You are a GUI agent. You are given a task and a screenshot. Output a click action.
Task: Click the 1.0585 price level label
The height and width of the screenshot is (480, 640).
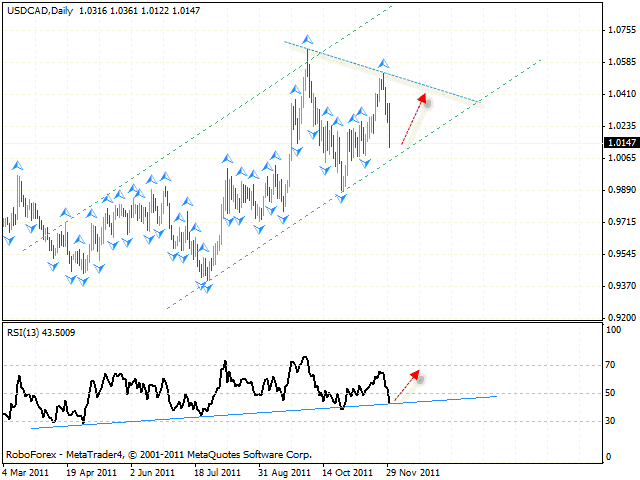pyautogui.click(x=620, y=62)
